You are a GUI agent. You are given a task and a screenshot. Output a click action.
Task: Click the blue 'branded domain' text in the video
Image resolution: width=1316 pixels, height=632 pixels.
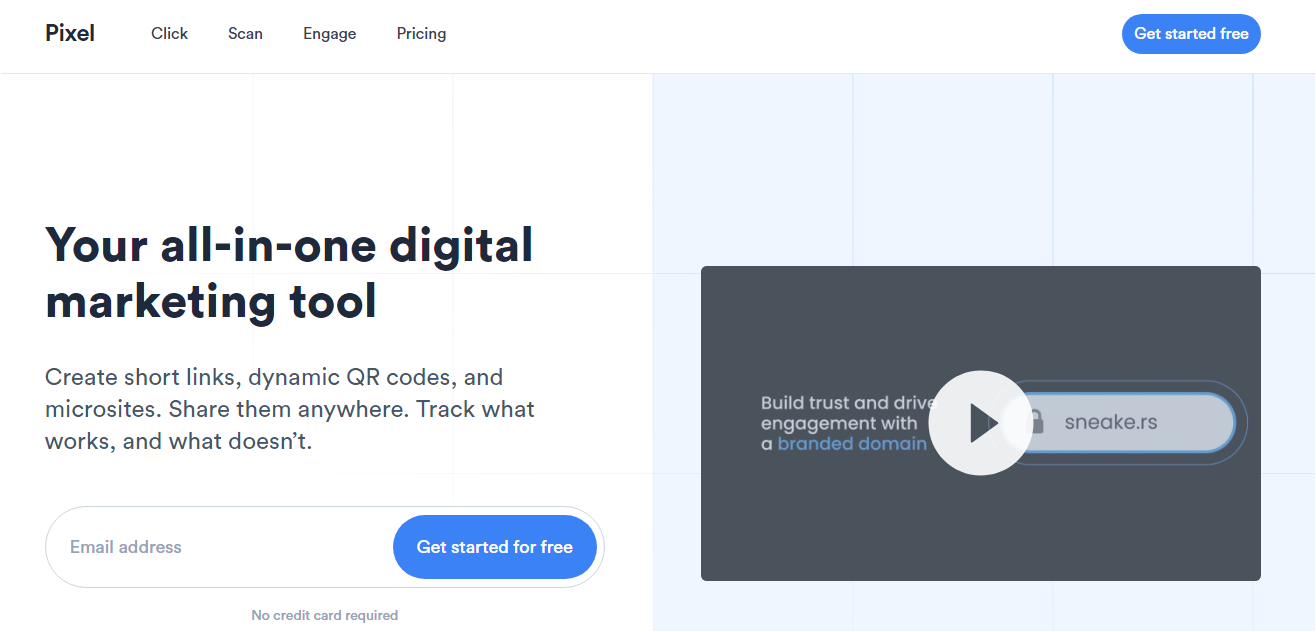click(x=852, y=444)
